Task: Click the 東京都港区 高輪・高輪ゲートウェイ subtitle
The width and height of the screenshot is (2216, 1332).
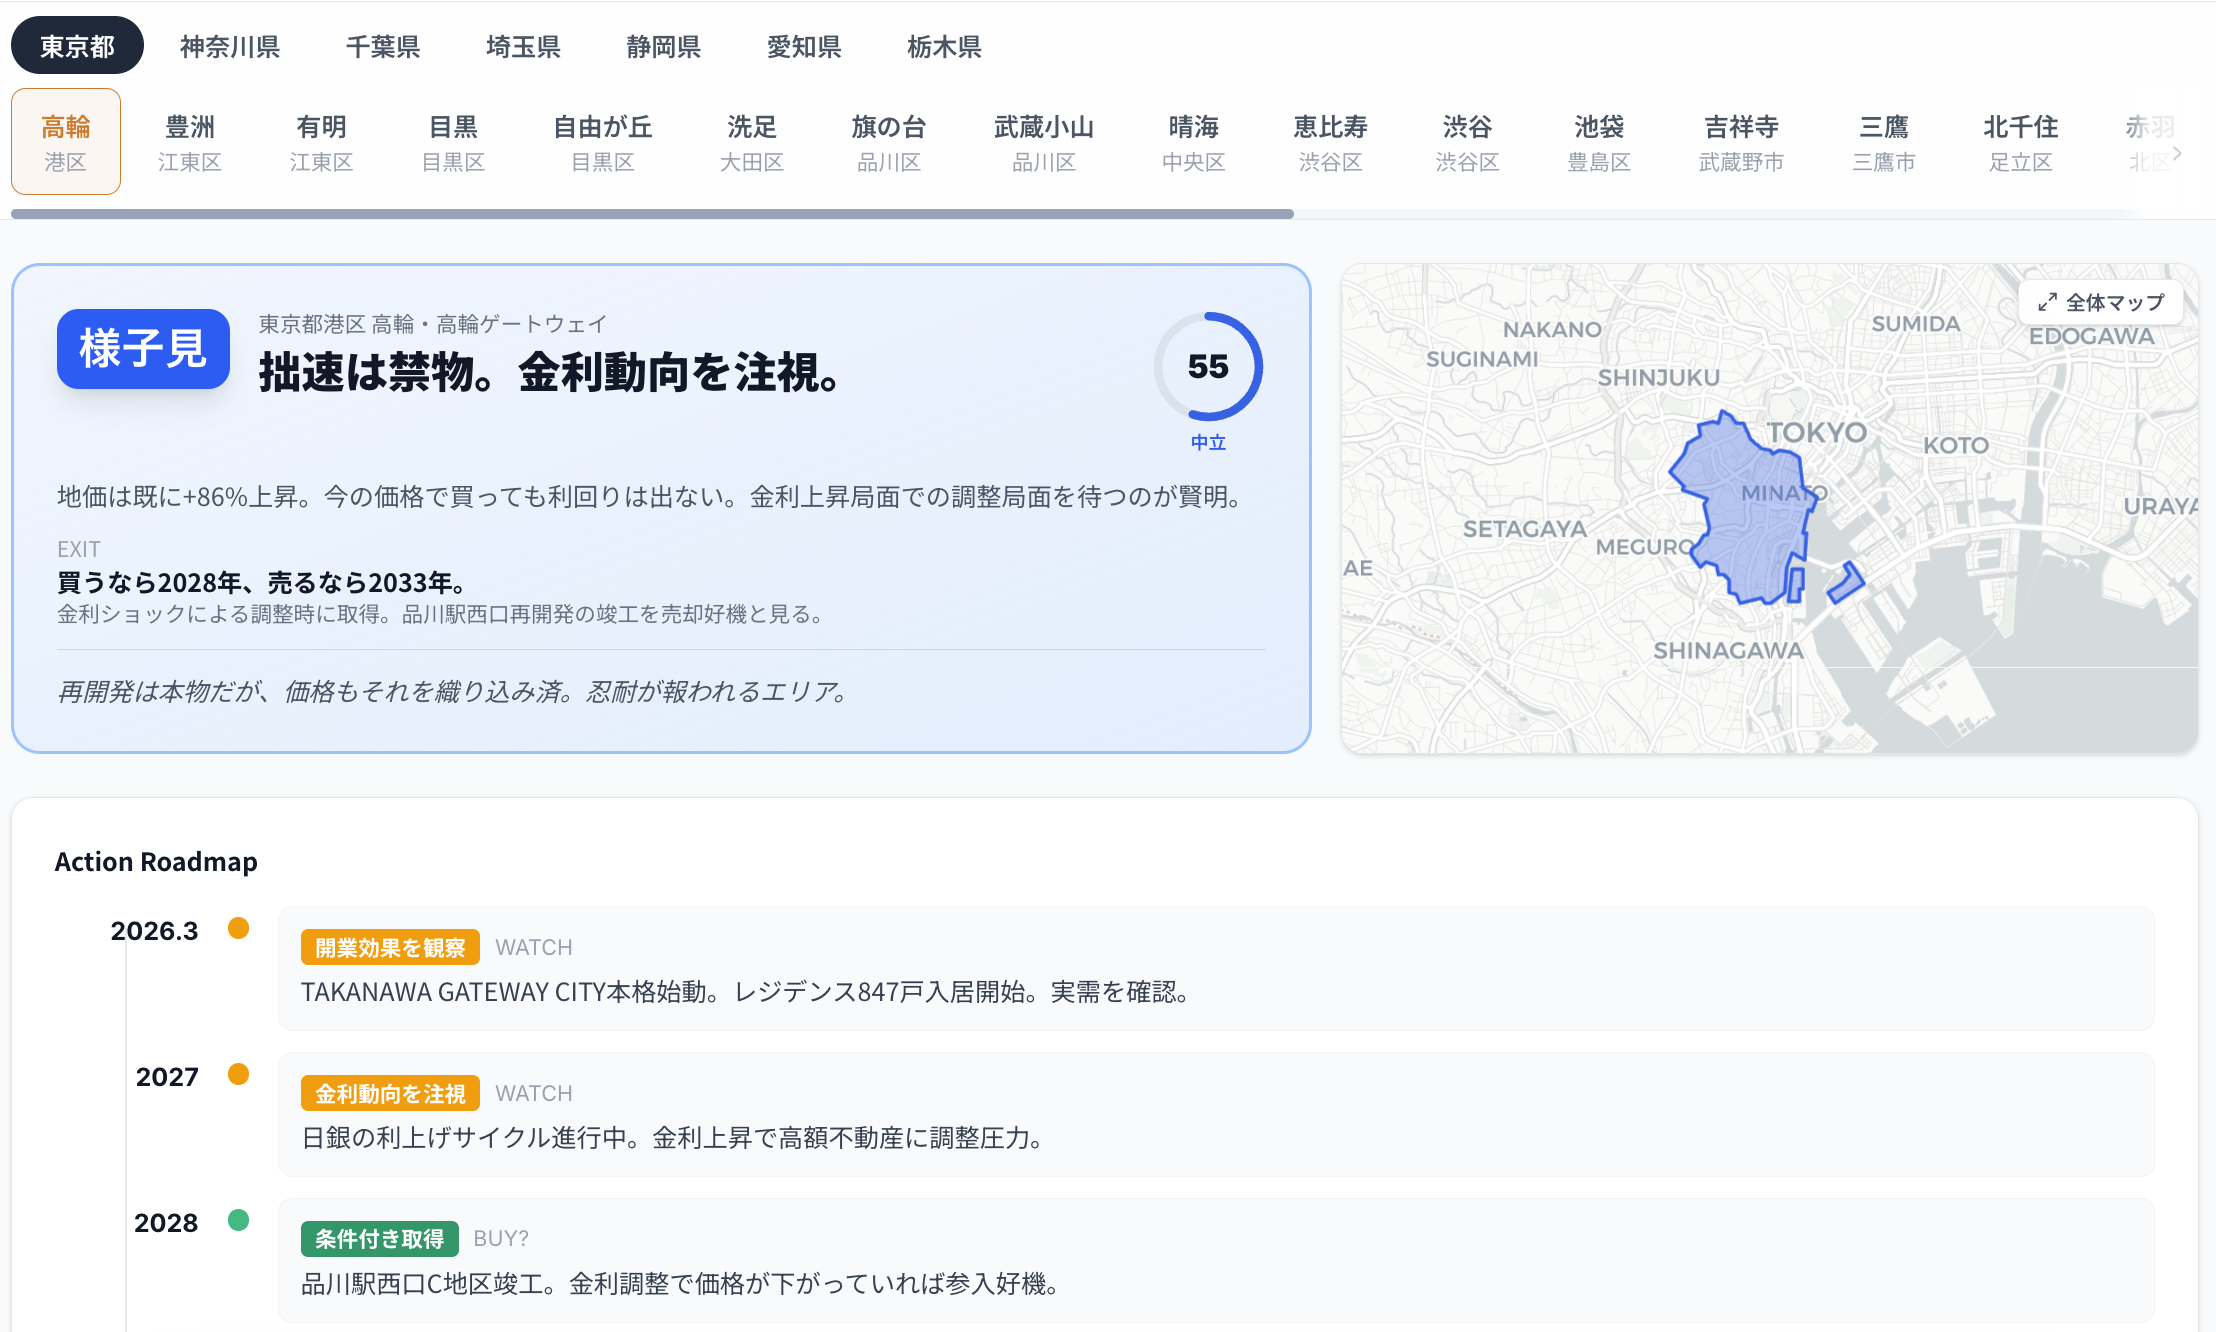Action: coord(432,324)
